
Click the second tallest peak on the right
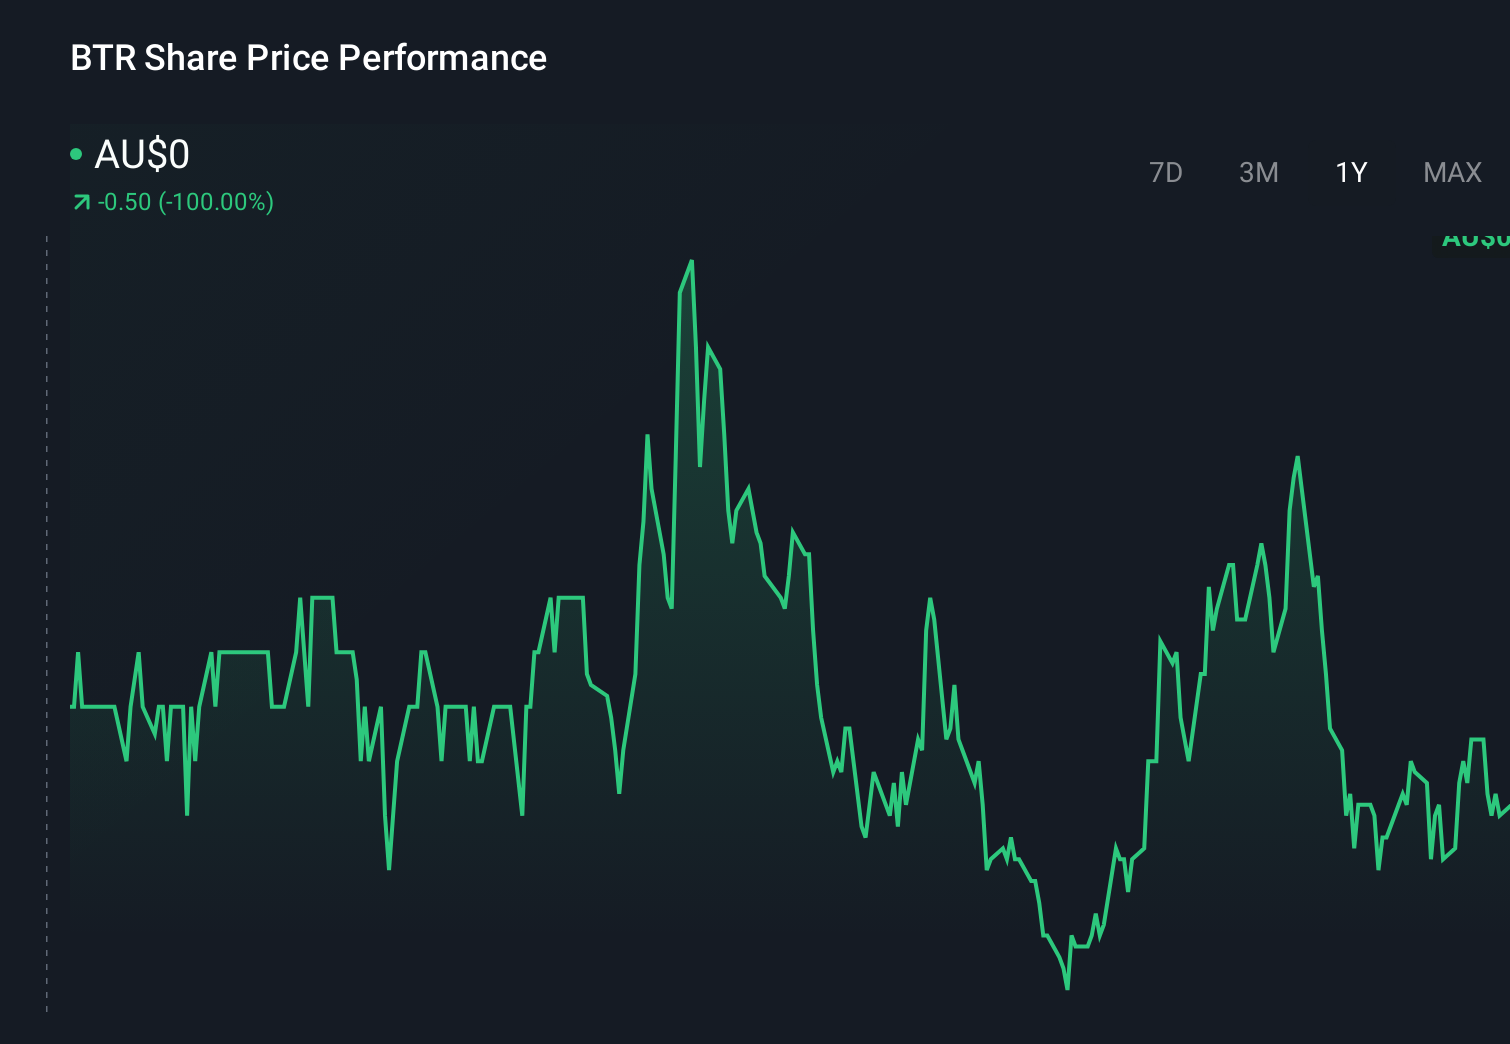point(1297,458)
